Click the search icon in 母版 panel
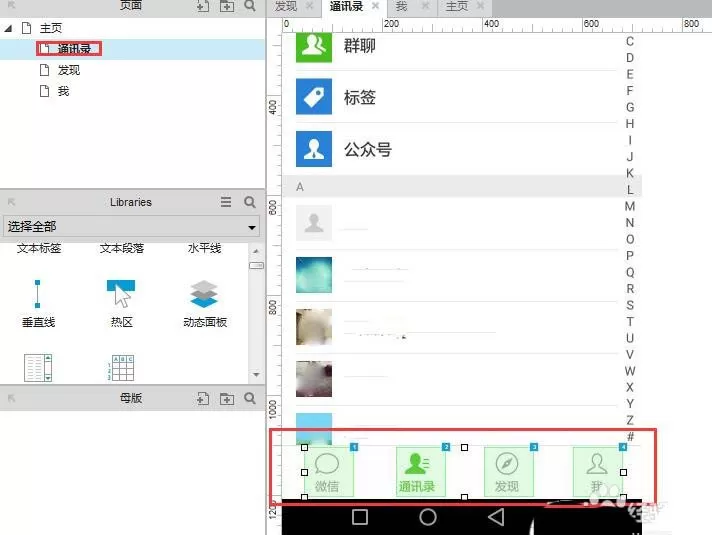The image size is (712, 535). pyautogui.click(x=250, y=398)
